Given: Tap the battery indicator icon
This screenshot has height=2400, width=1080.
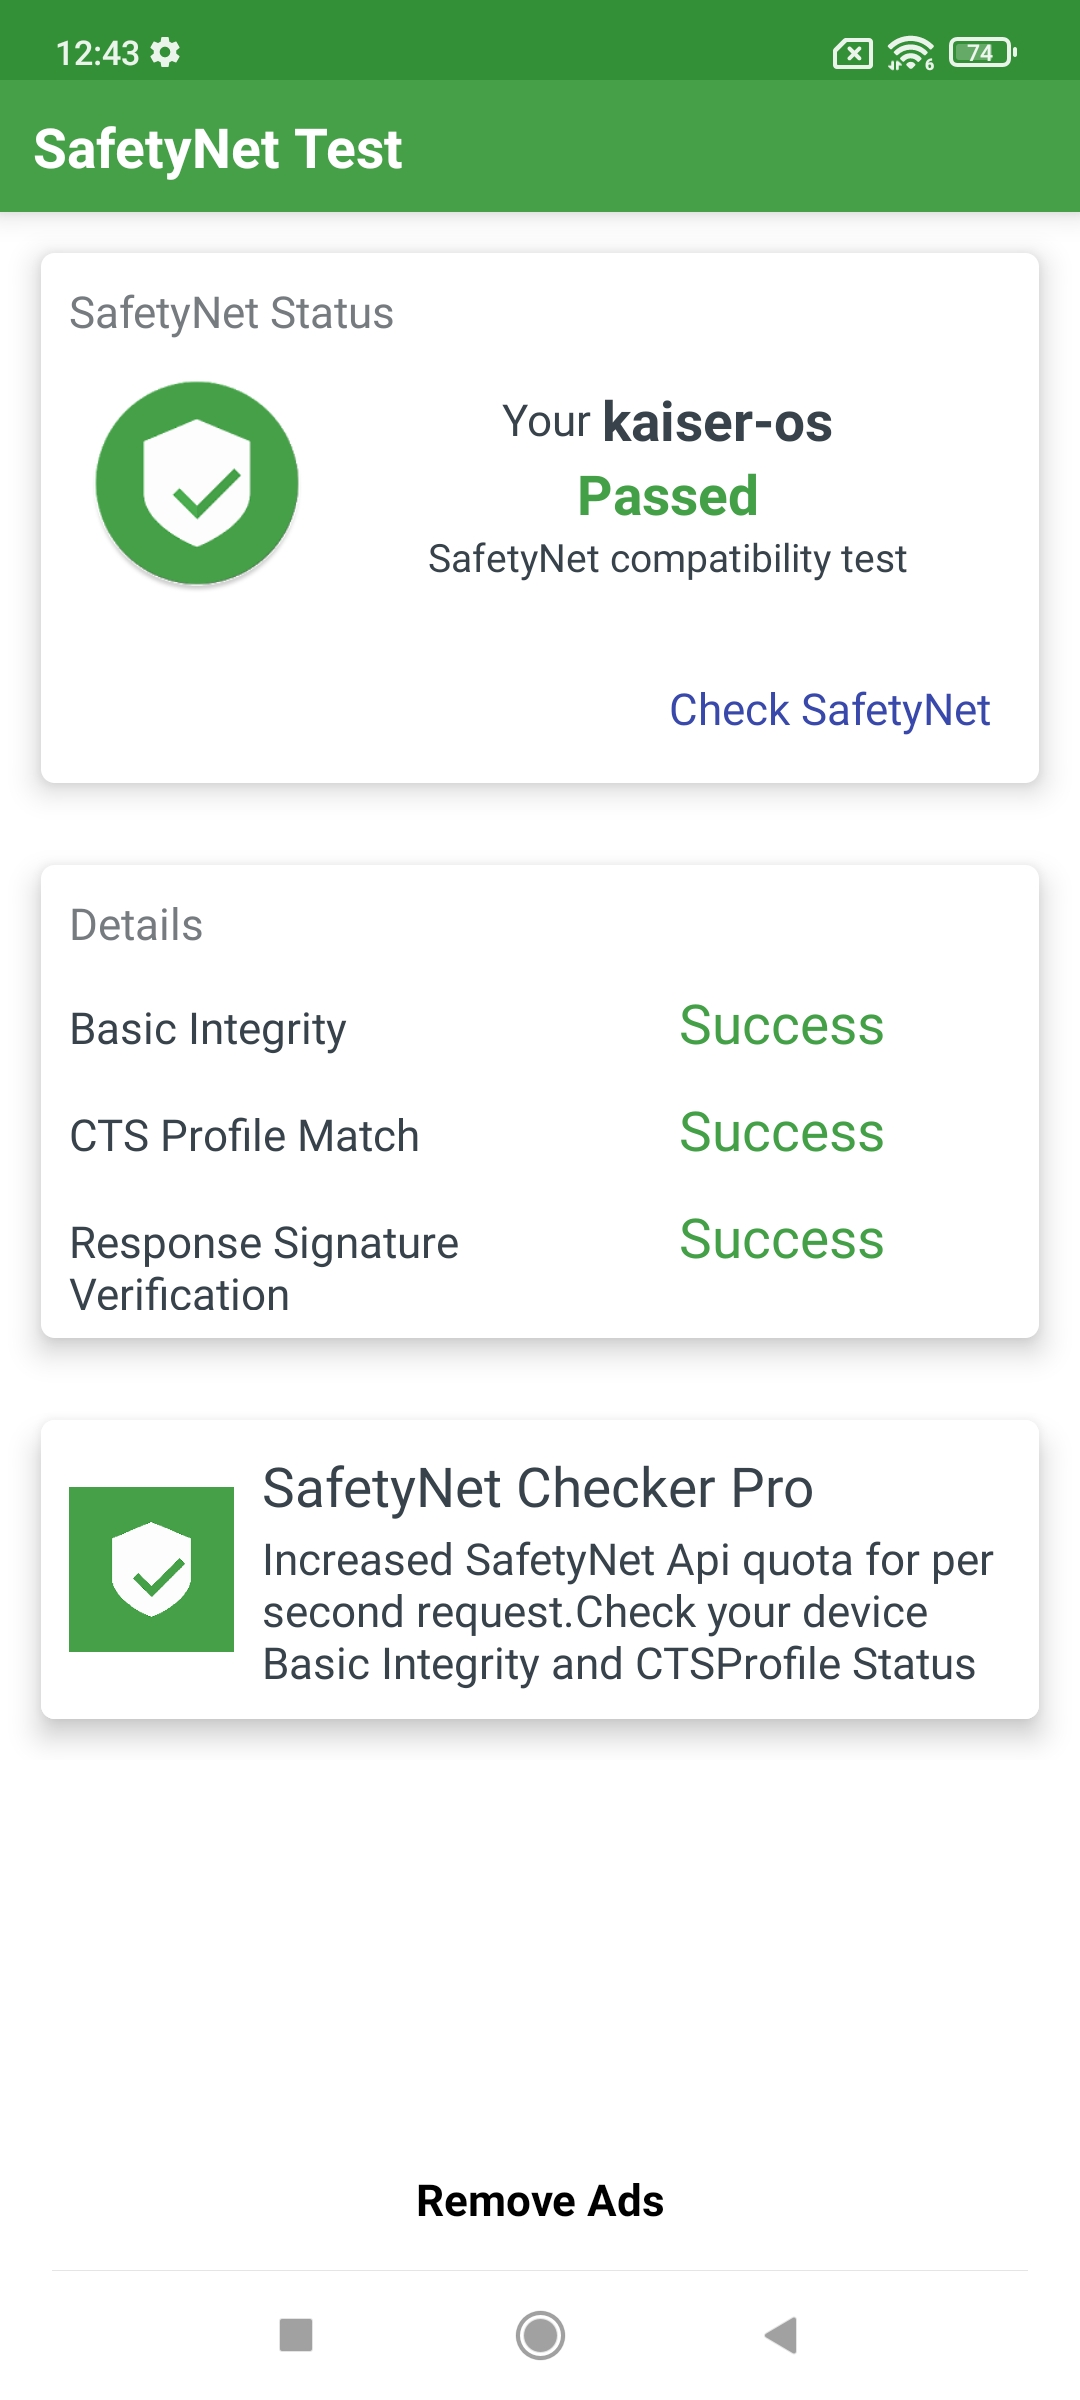Looking at the screenshot, I should click(982, 52).
